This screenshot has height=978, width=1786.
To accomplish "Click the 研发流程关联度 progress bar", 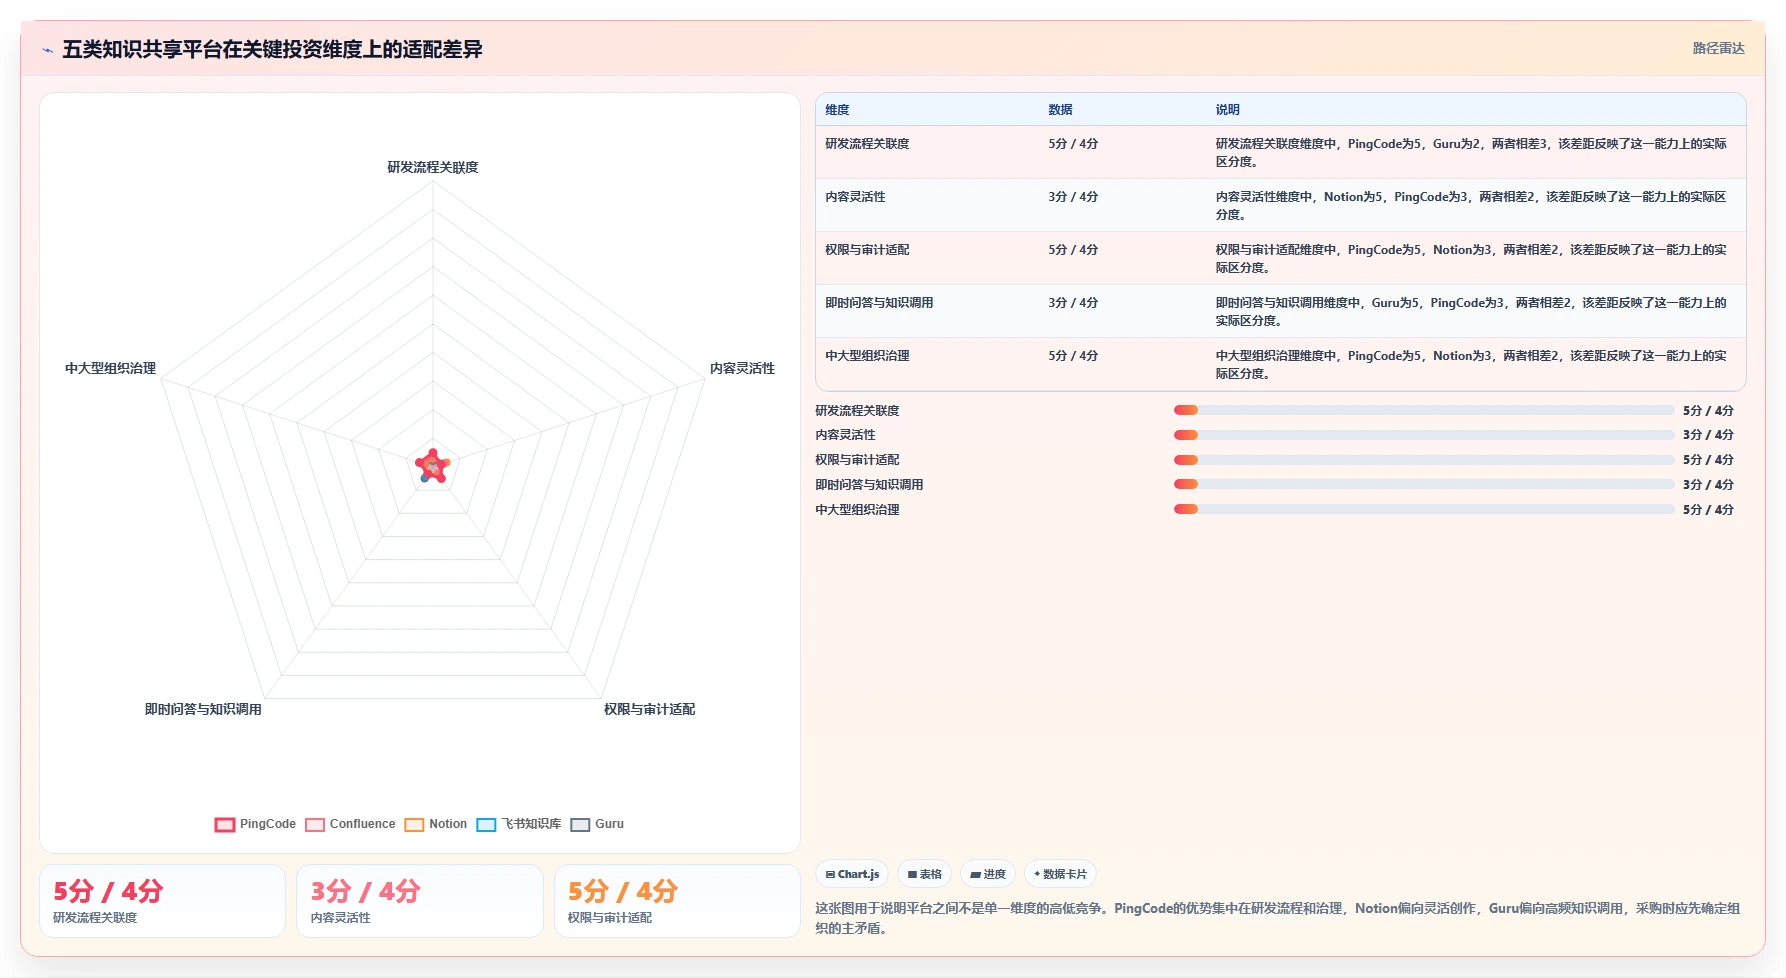I will pyautogui.click(x=1424, y=410).
